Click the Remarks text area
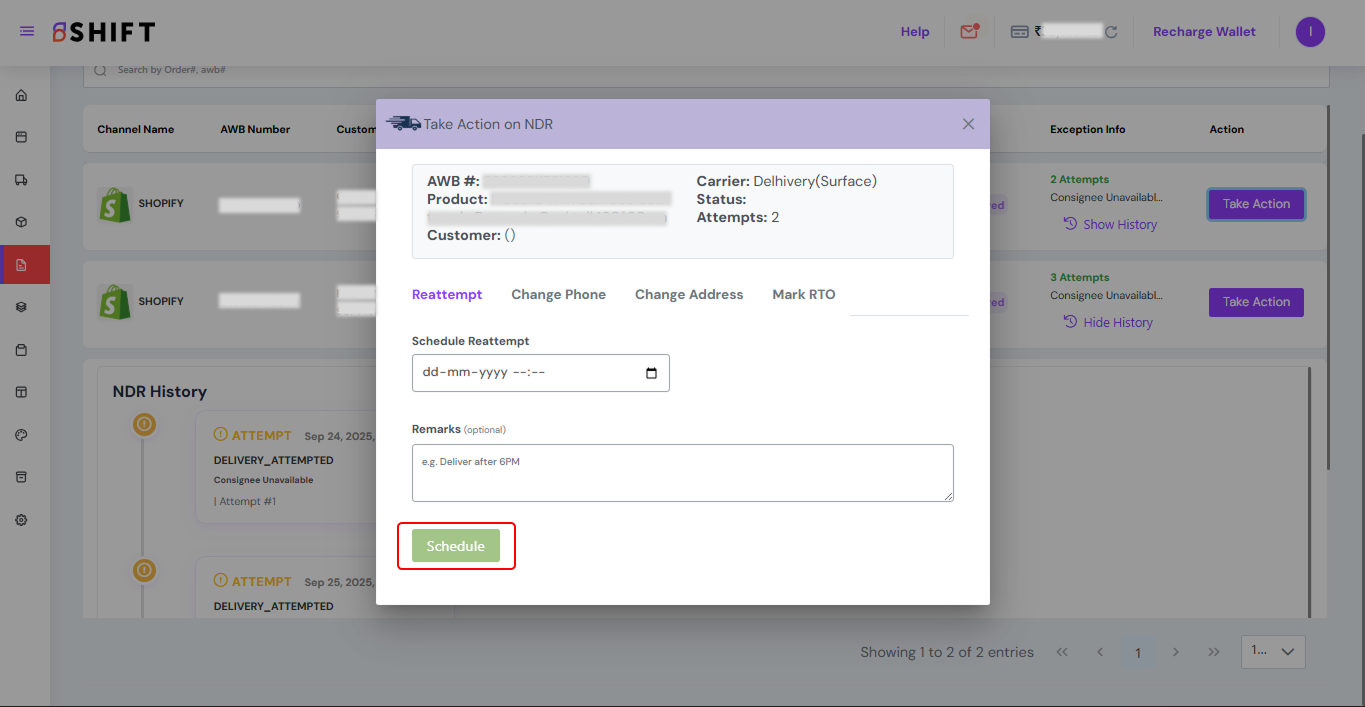1365x707 pixels. point(682,473)
